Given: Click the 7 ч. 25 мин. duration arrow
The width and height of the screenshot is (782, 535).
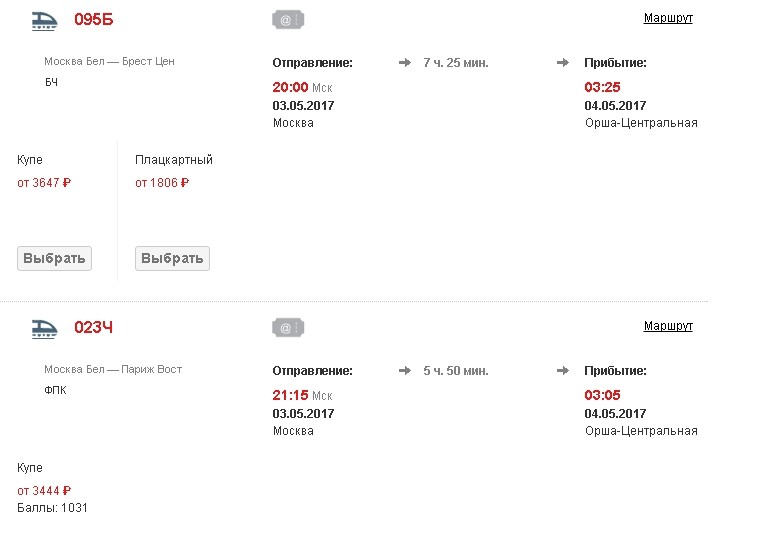Looking at the screenshot, I should pos(405,63).
